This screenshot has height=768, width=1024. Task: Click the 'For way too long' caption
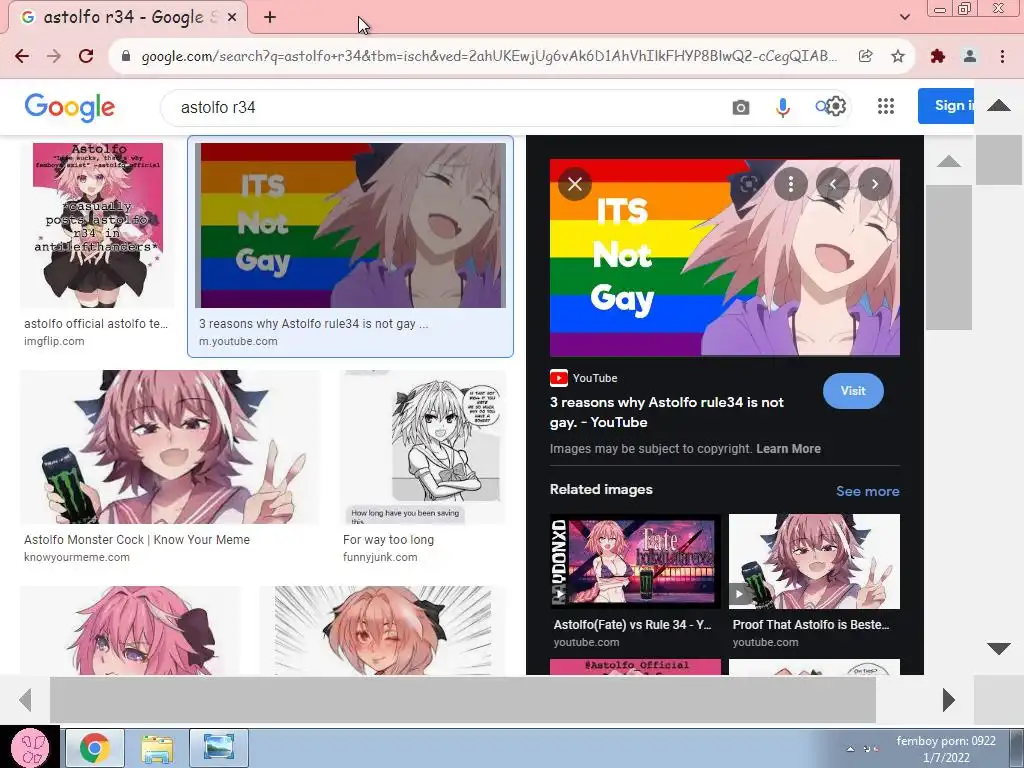(x=389, y=539)
